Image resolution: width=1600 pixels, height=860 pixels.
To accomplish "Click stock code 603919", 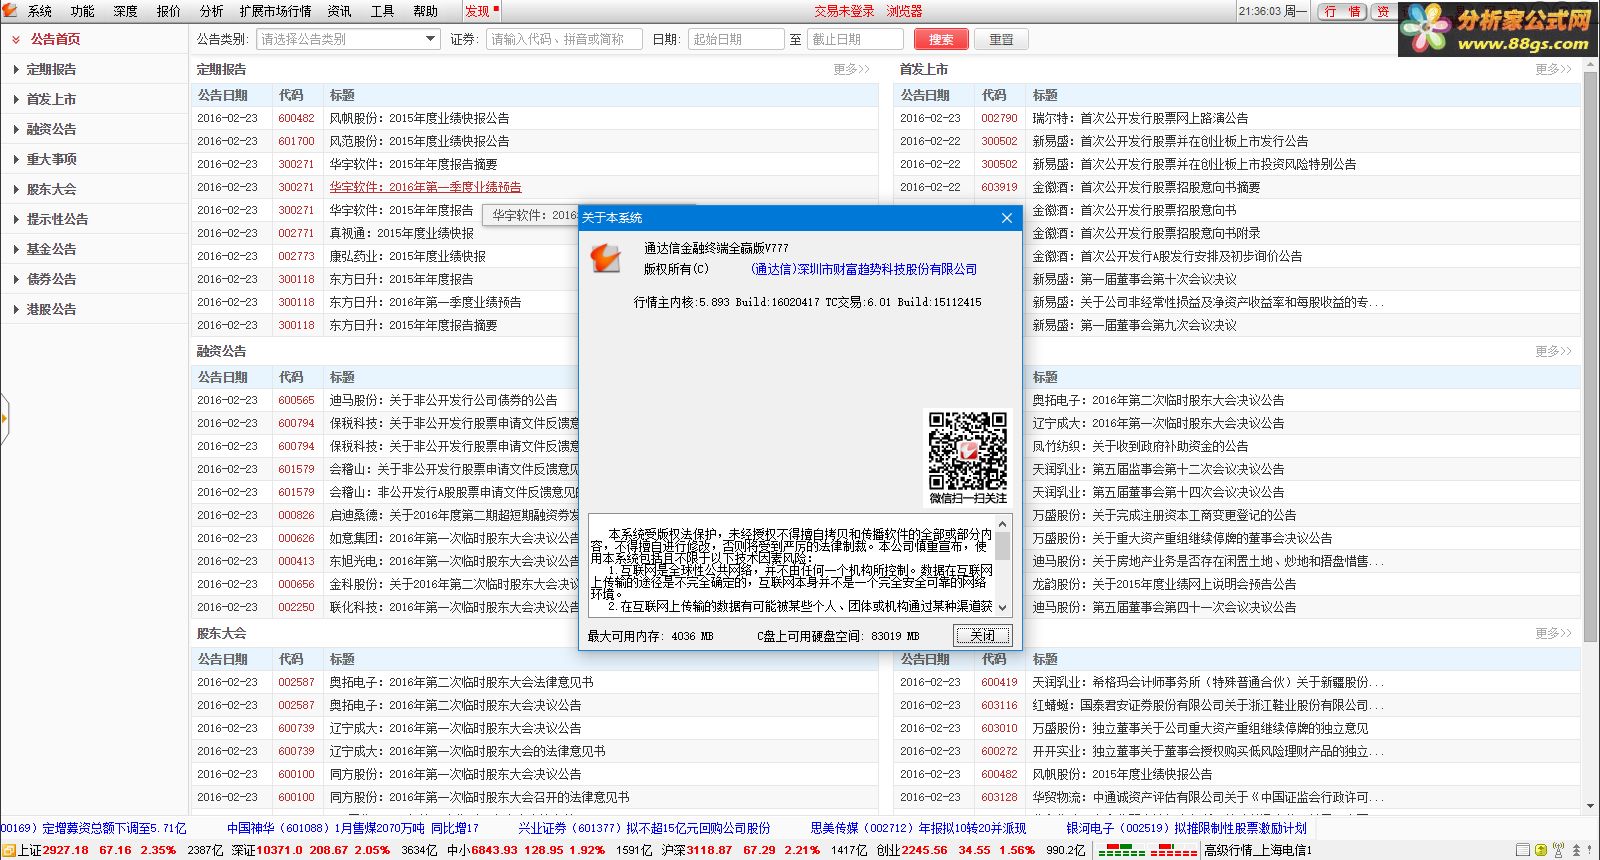I will click(x=999, y=187).
